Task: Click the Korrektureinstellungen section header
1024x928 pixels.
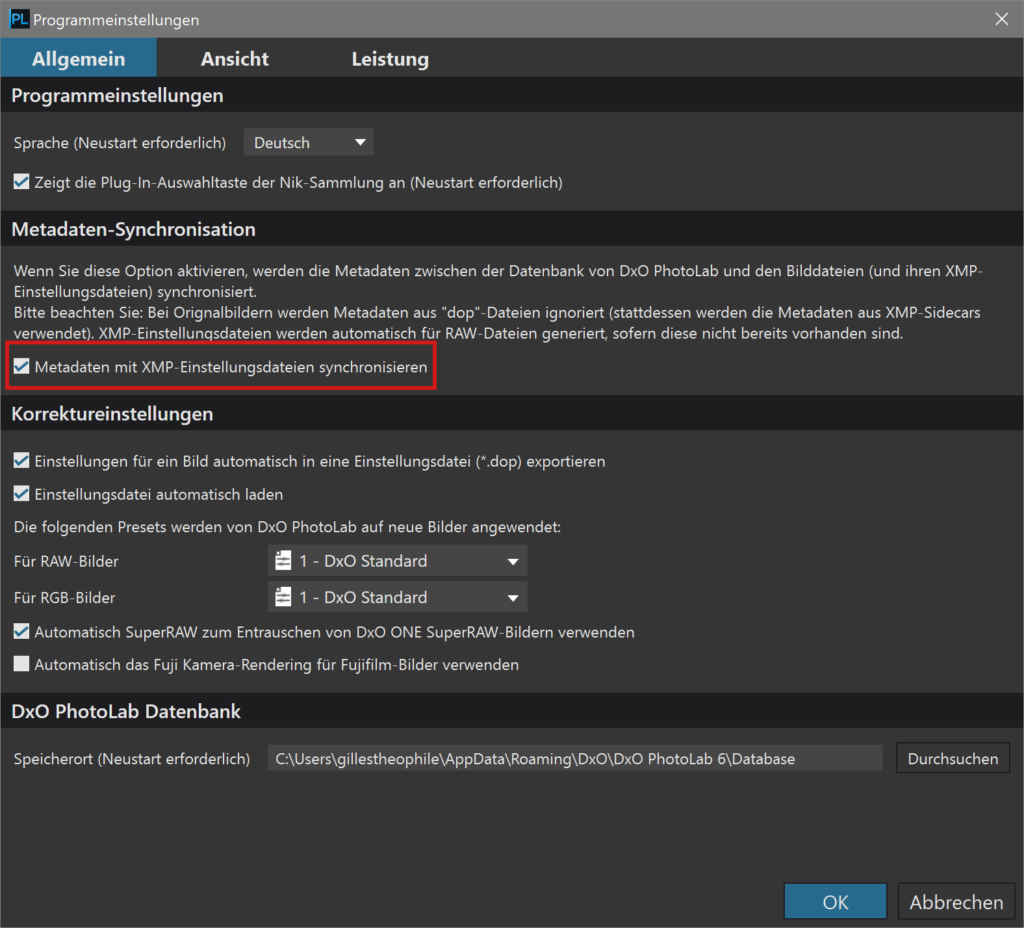Action: point(112,414)
